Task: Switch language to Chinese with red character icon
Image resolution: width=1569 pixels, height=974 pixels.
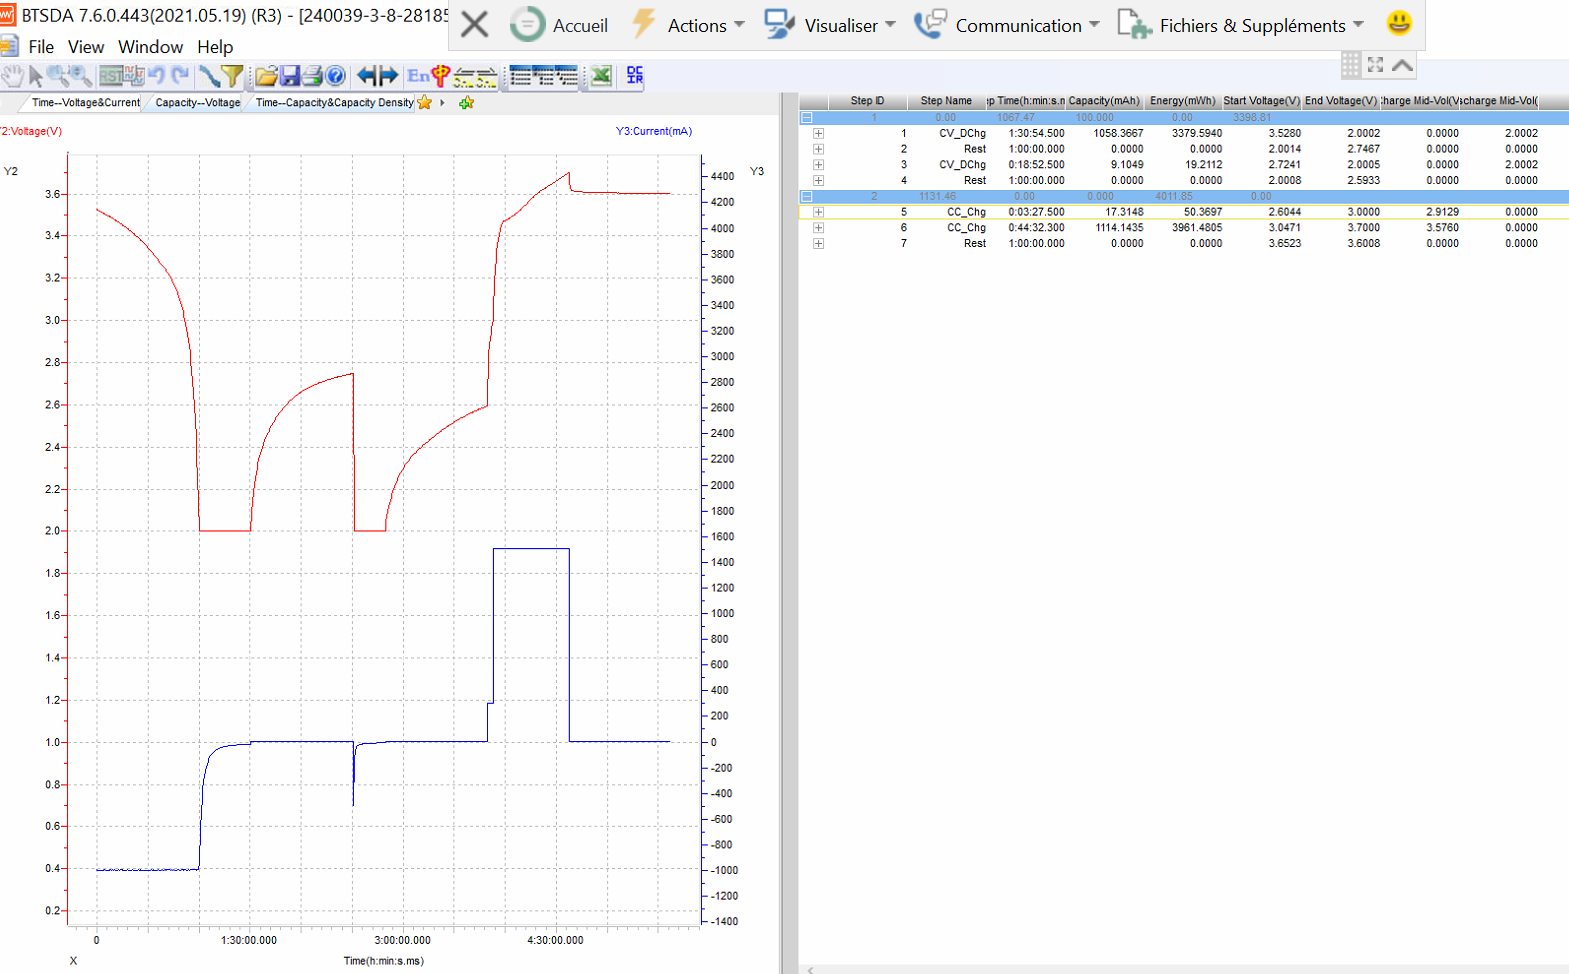Action: click(440, 76)
